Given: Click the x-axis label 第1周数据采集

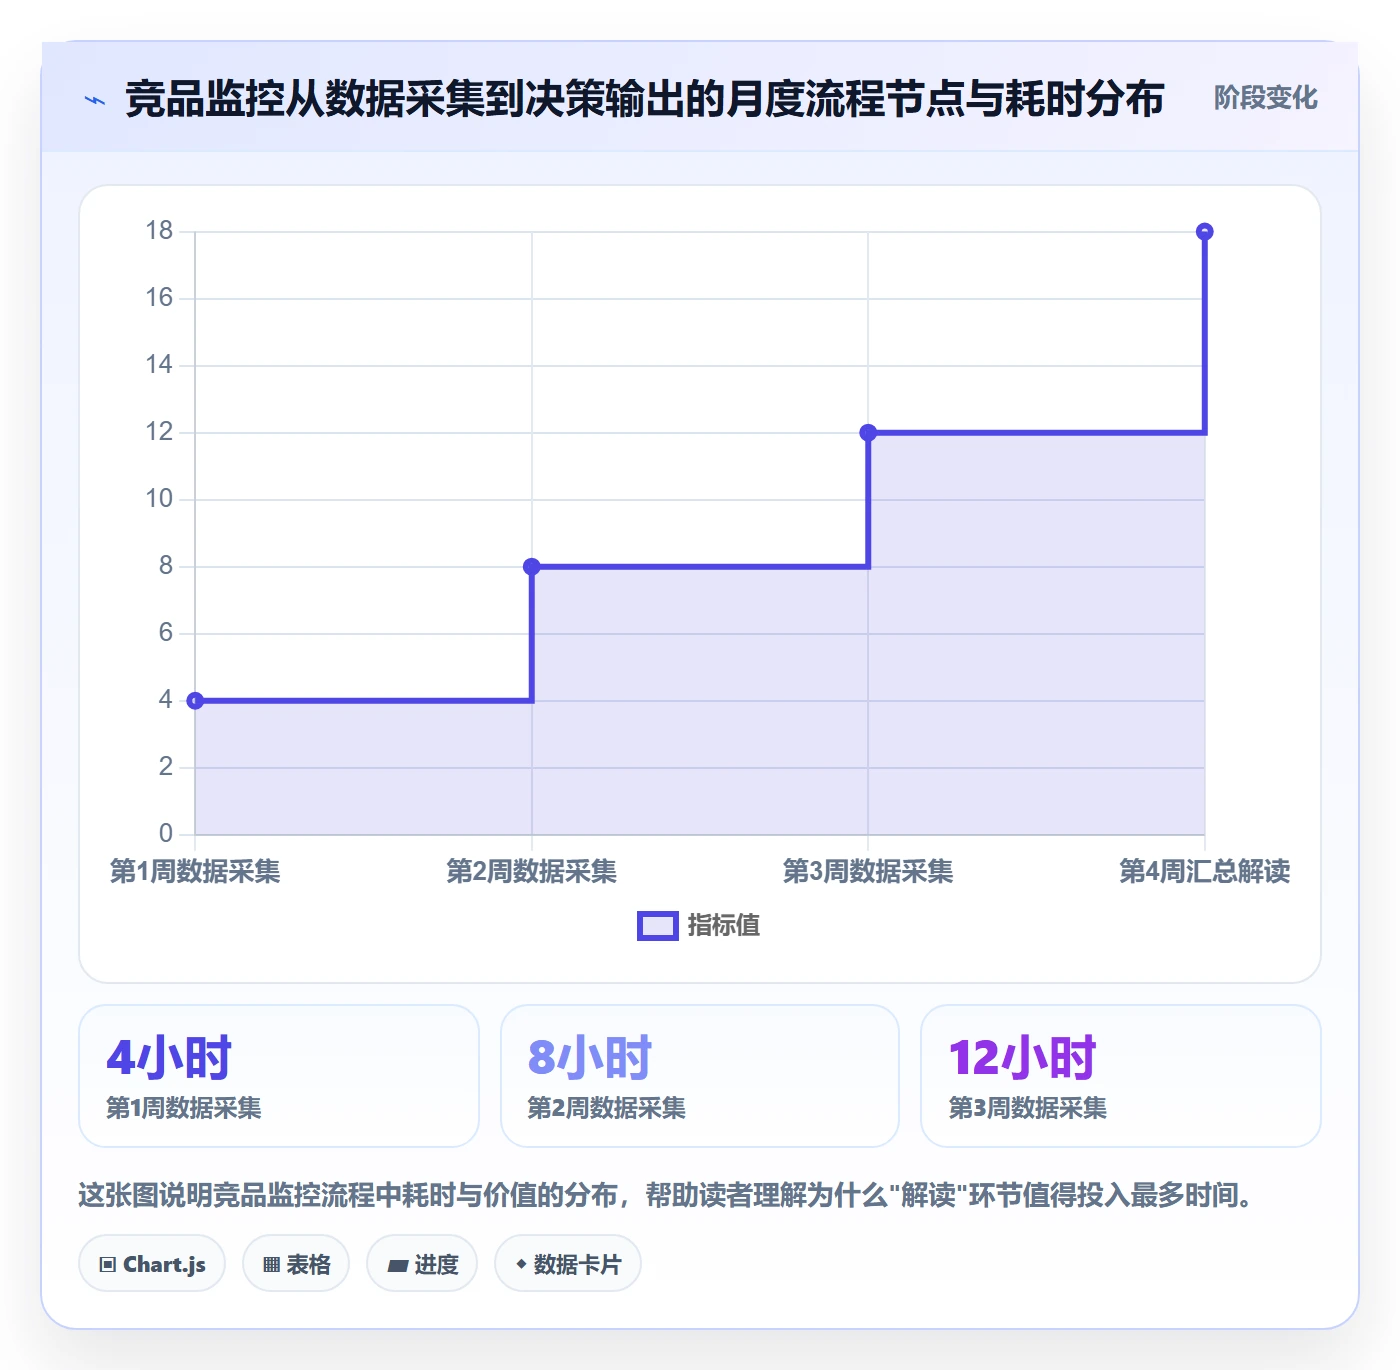Looking at the screenshot, I should [x=195, y=871].
